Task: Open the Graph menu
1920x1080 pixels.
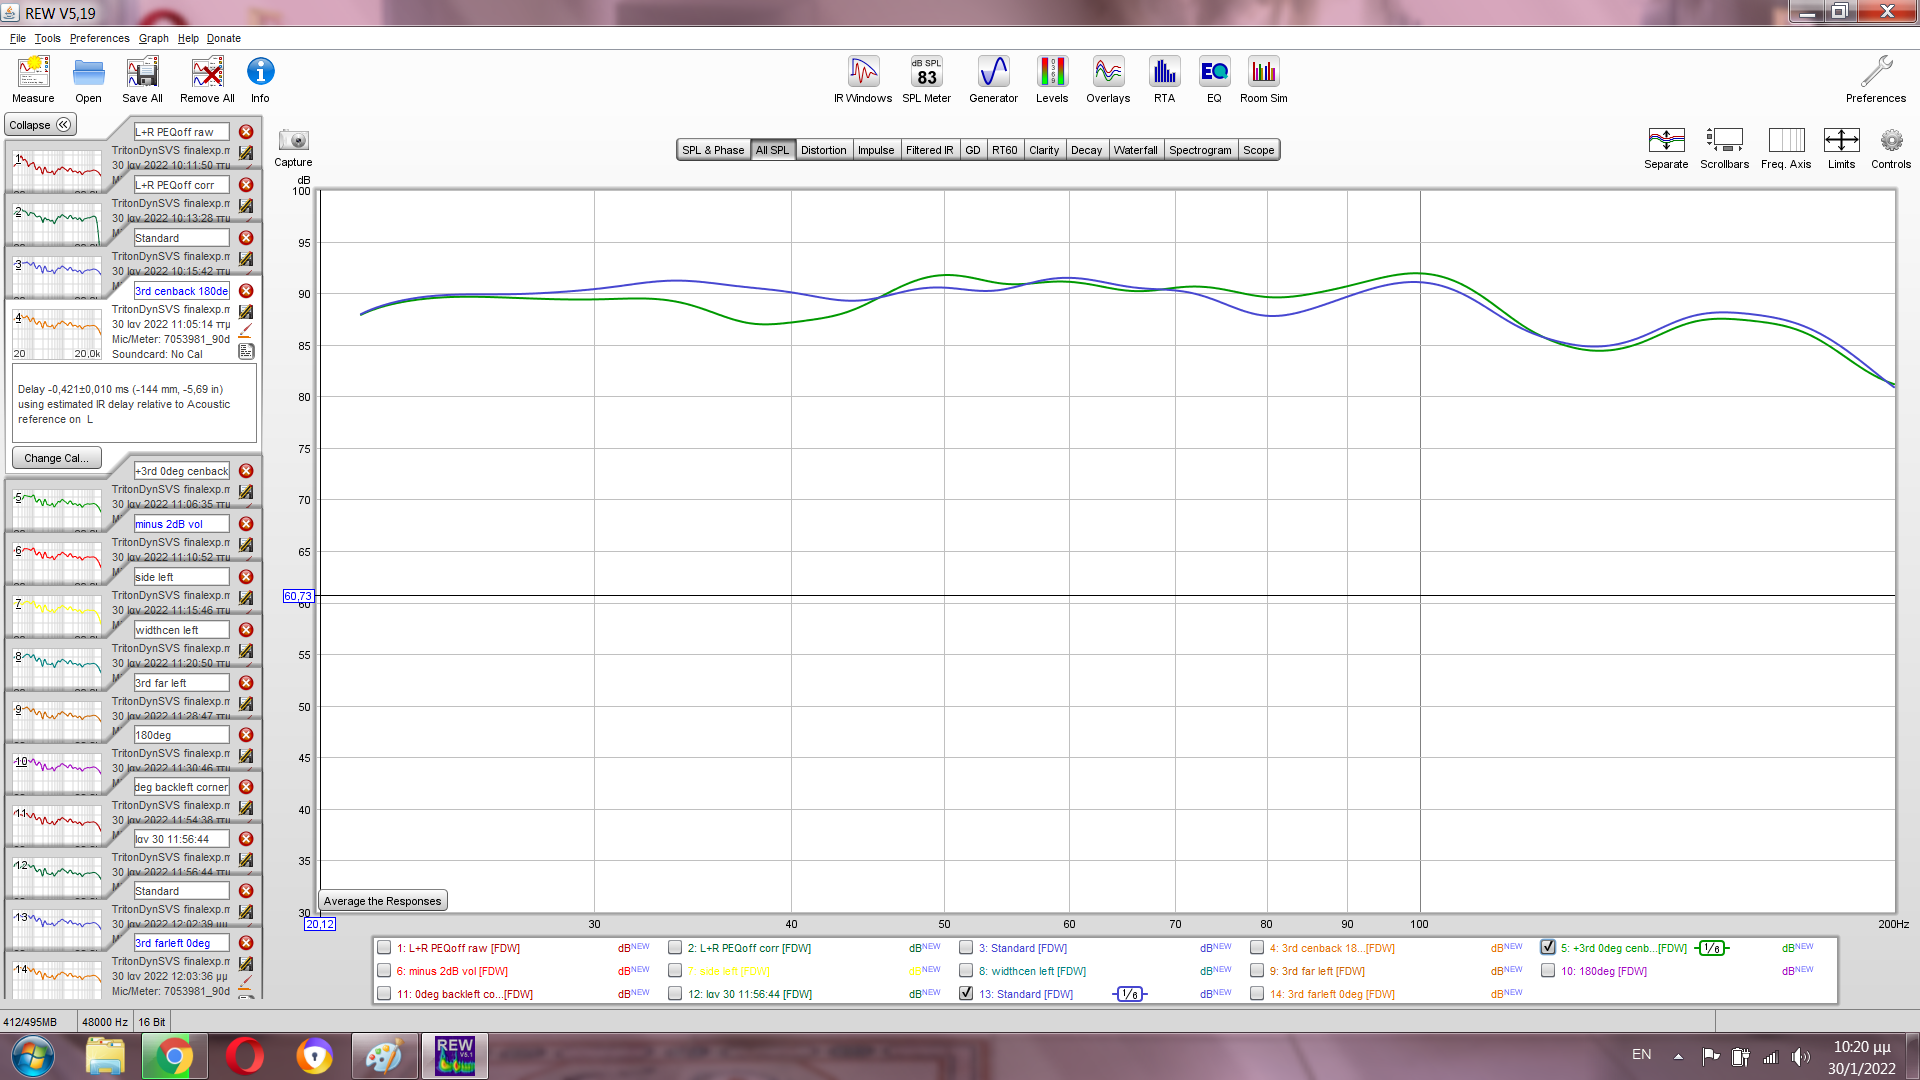Action: click(x=153, y=38)
